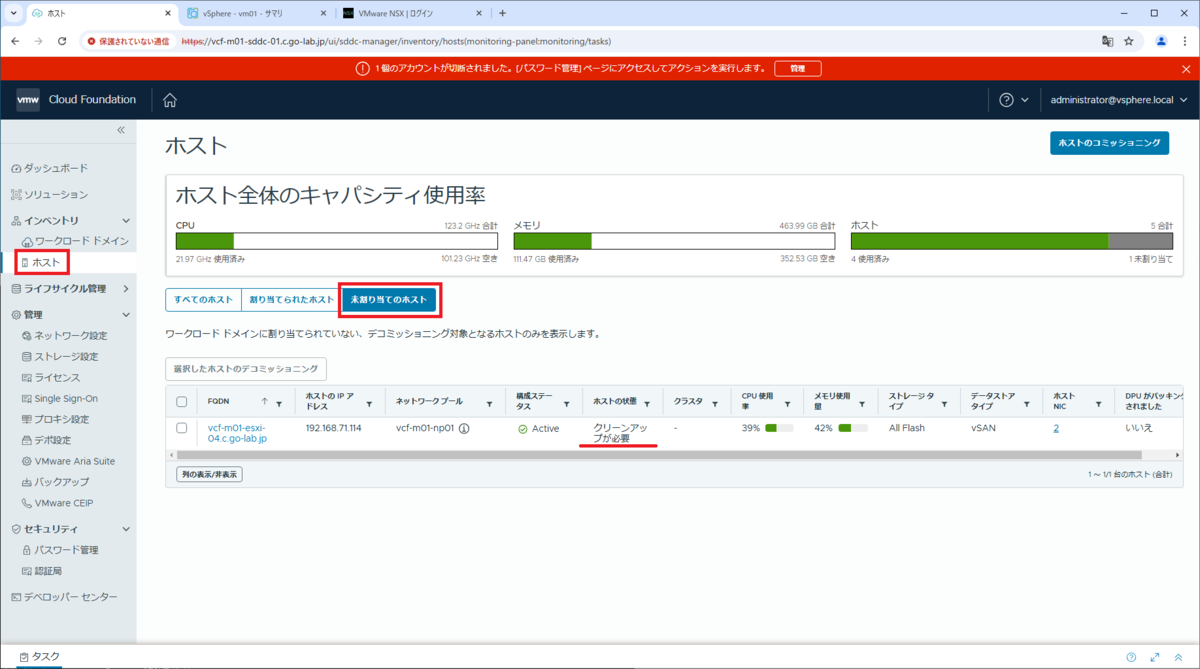
Task: Filter the ネットワーク プール column
Action: point(489,404)
